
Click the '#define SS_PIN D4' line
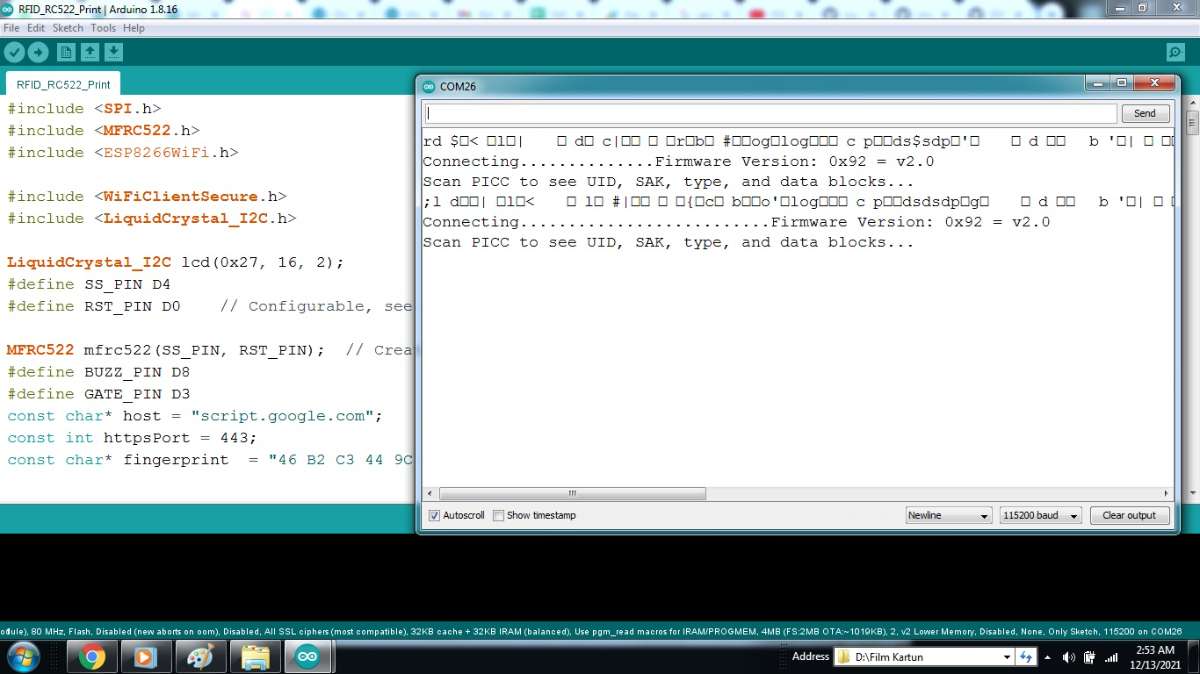tap(89, 285)
